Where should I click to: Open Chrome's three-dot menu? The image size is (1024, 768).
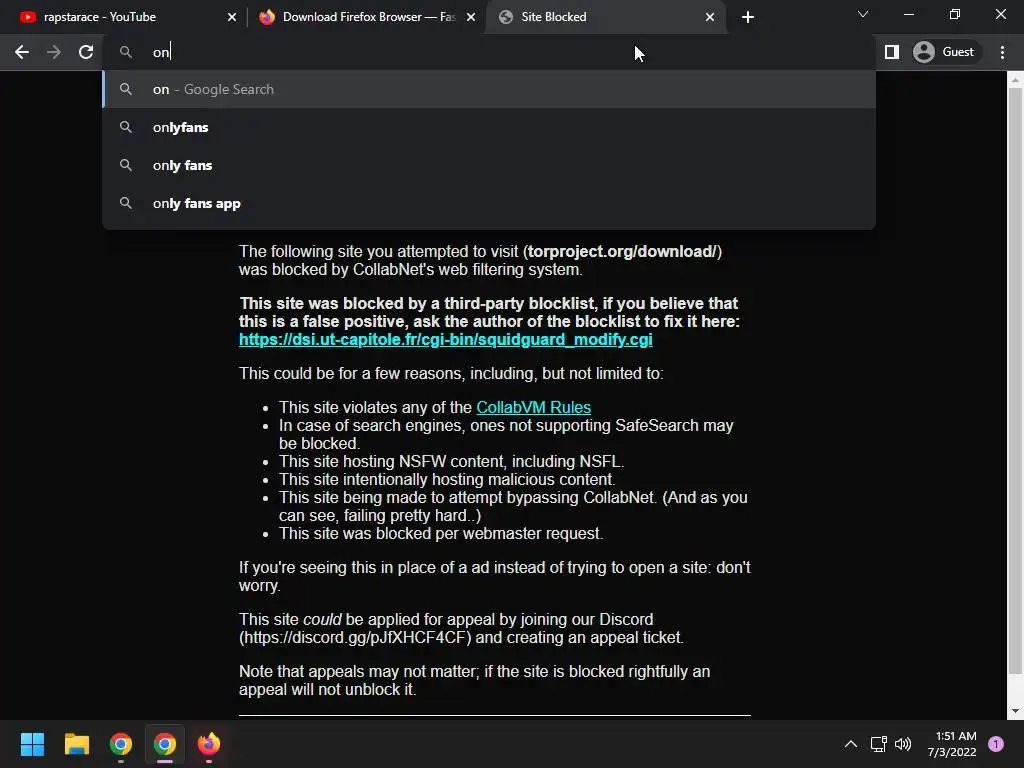point(1002,52)
